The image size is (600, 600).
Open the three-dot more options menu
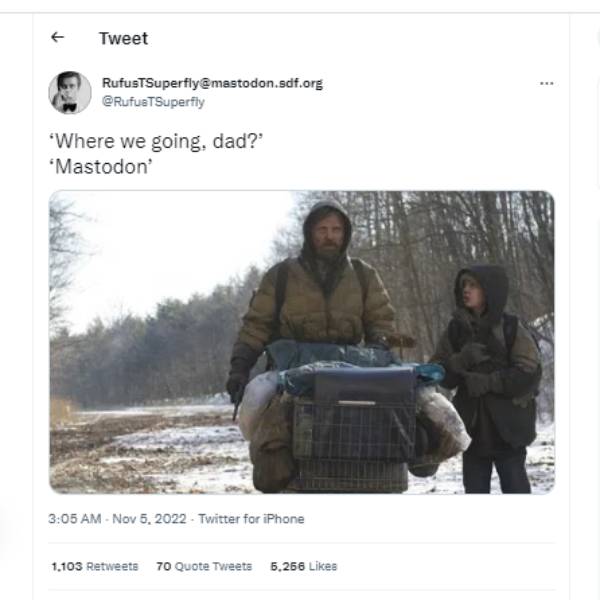(x=546, y=83)
